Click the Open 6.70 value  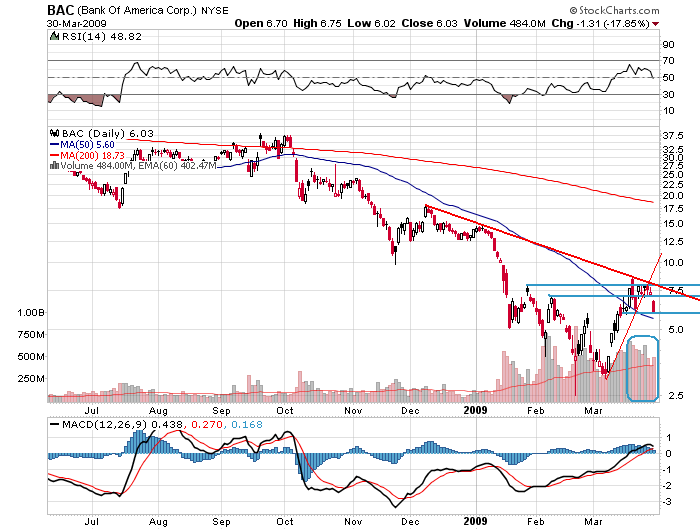pyautogui.click(x=261, y=24)
